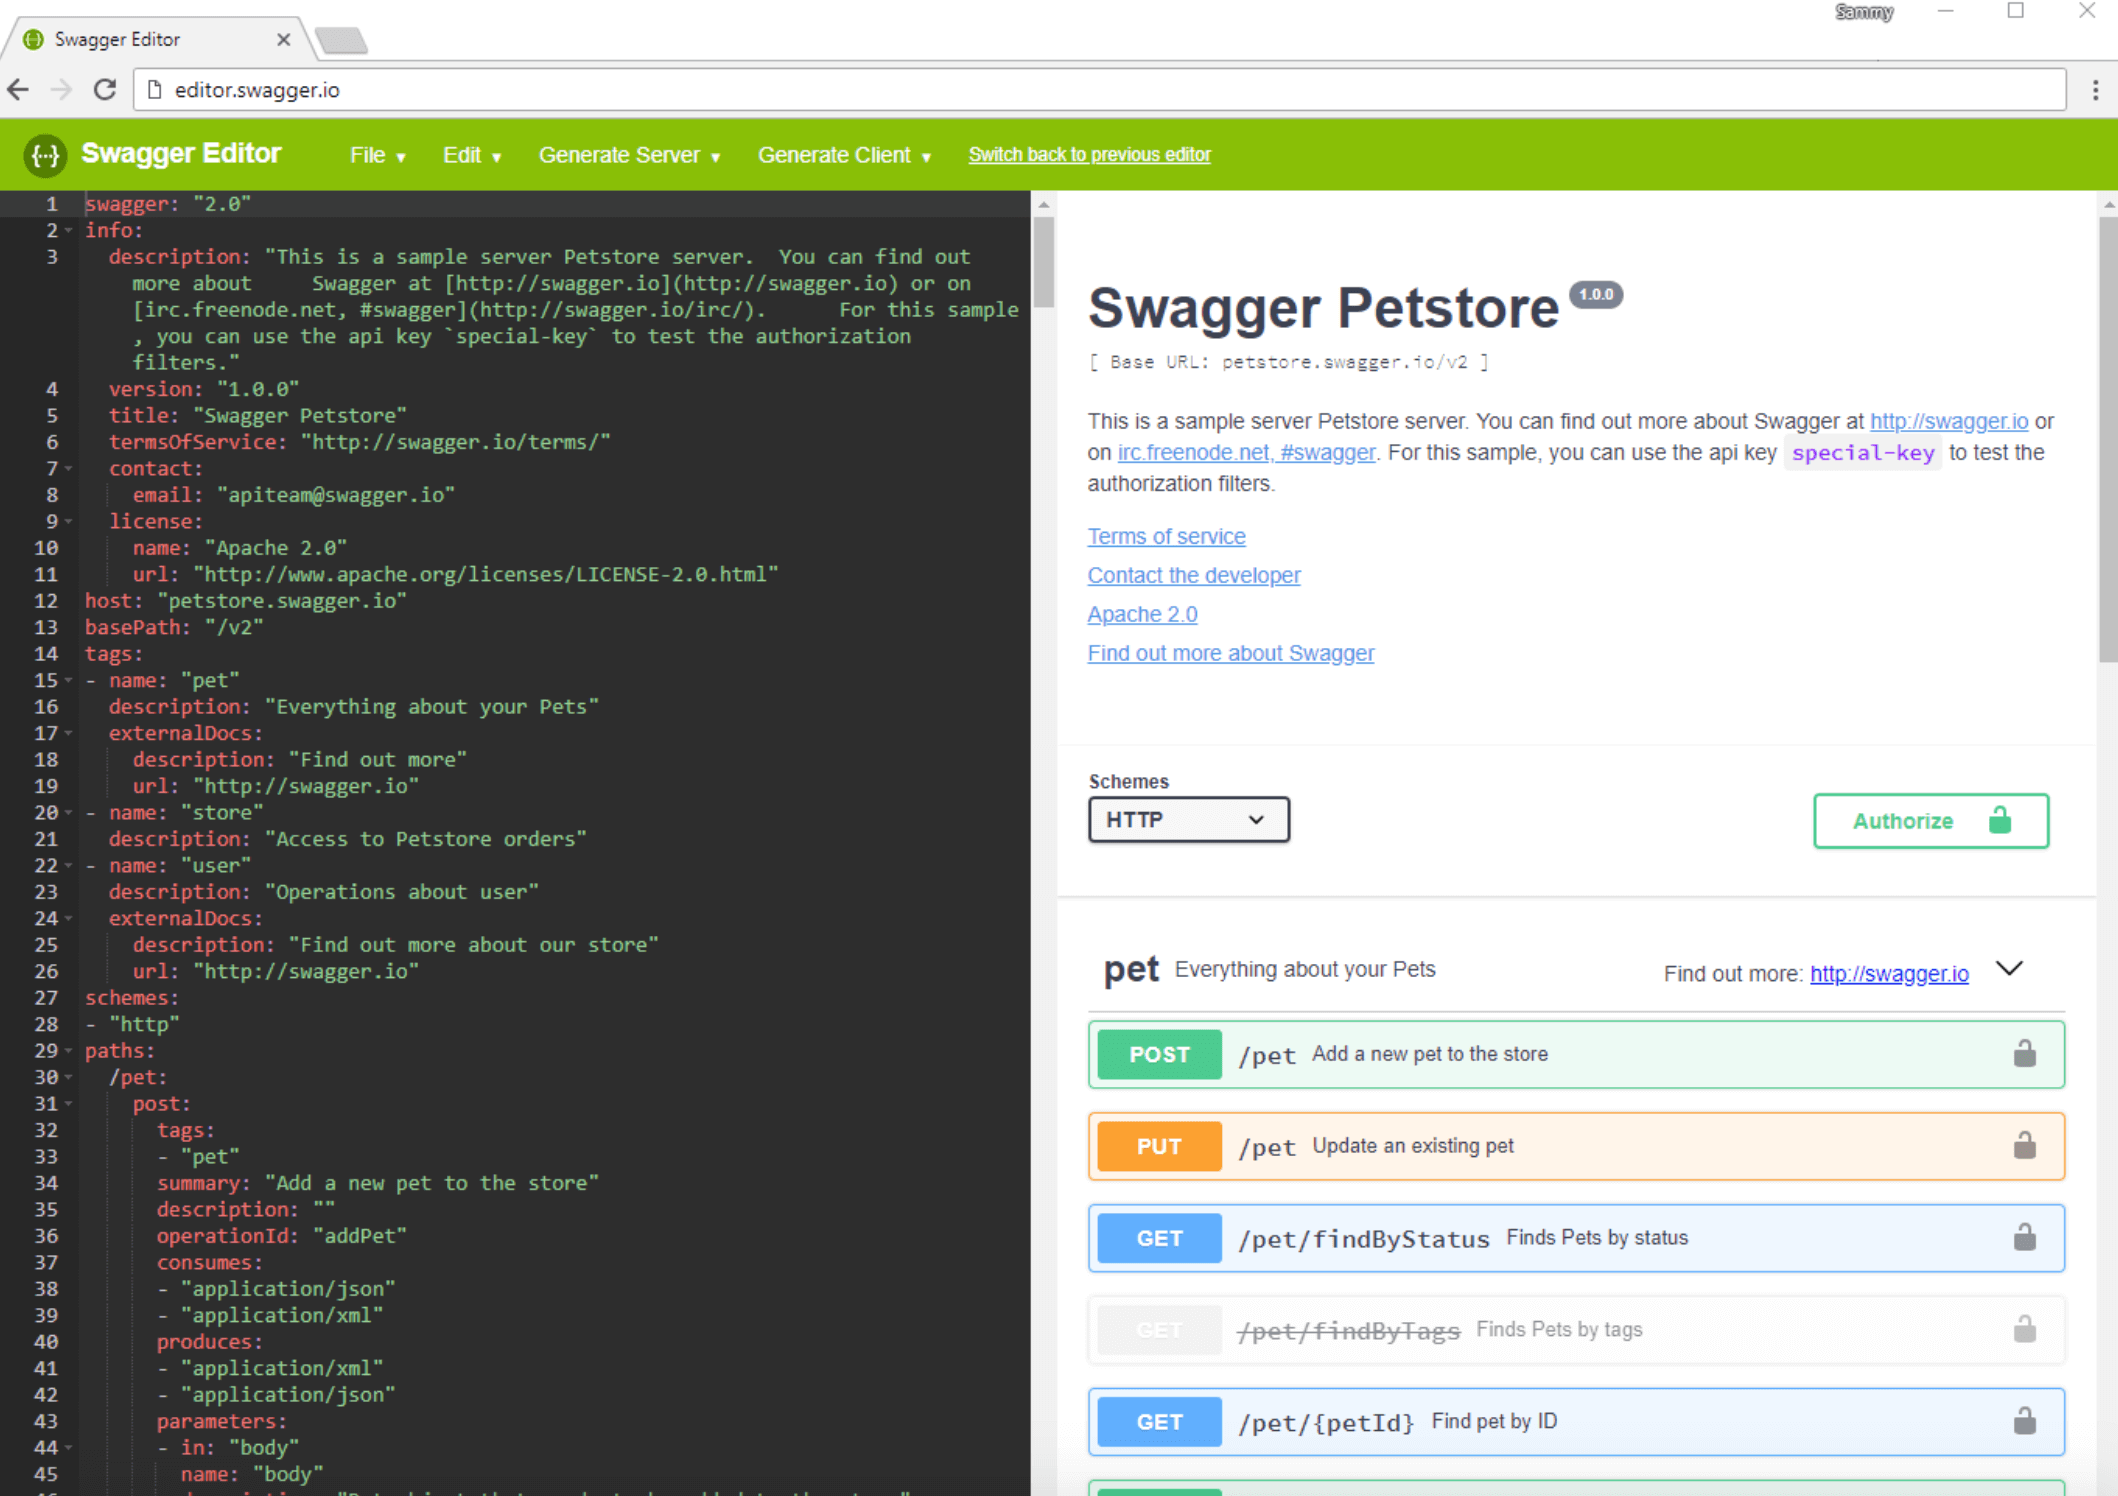This screenshot has width=2118, height=1496.
Task: Click the Terms of service link
Action: 1167,534
